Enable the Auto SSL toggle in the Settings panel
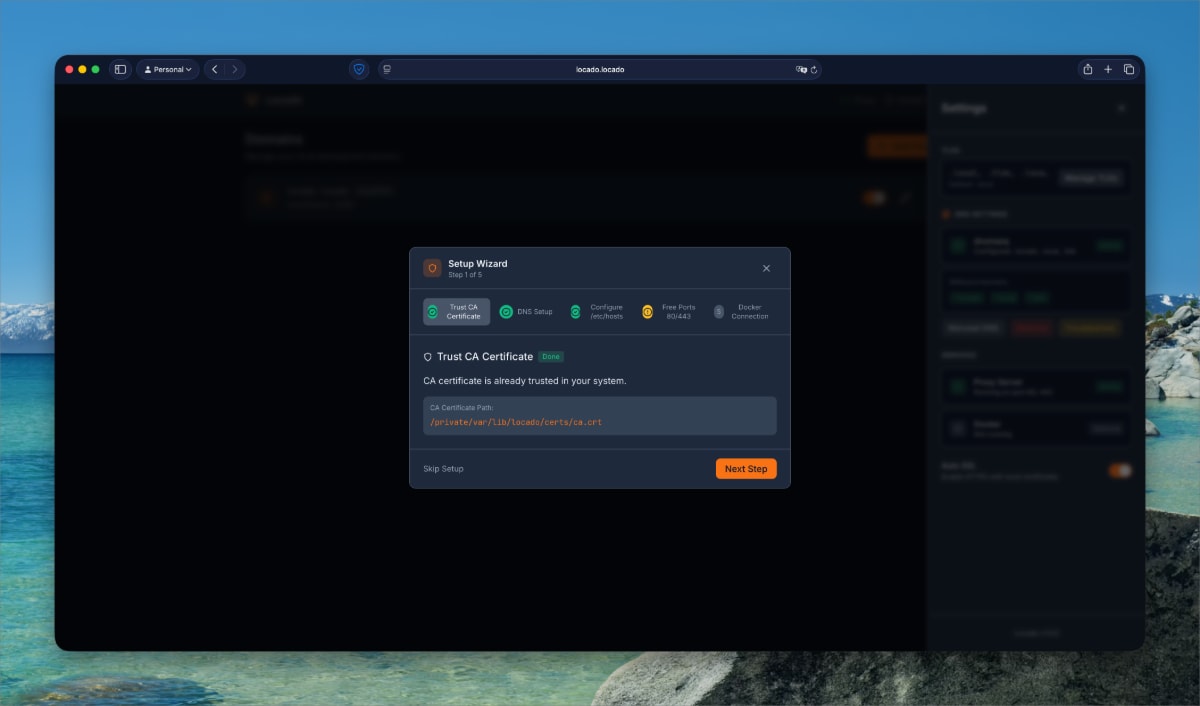This screenshot has height=706, width=1200. pyautogui.click(x=1119, y=470)
